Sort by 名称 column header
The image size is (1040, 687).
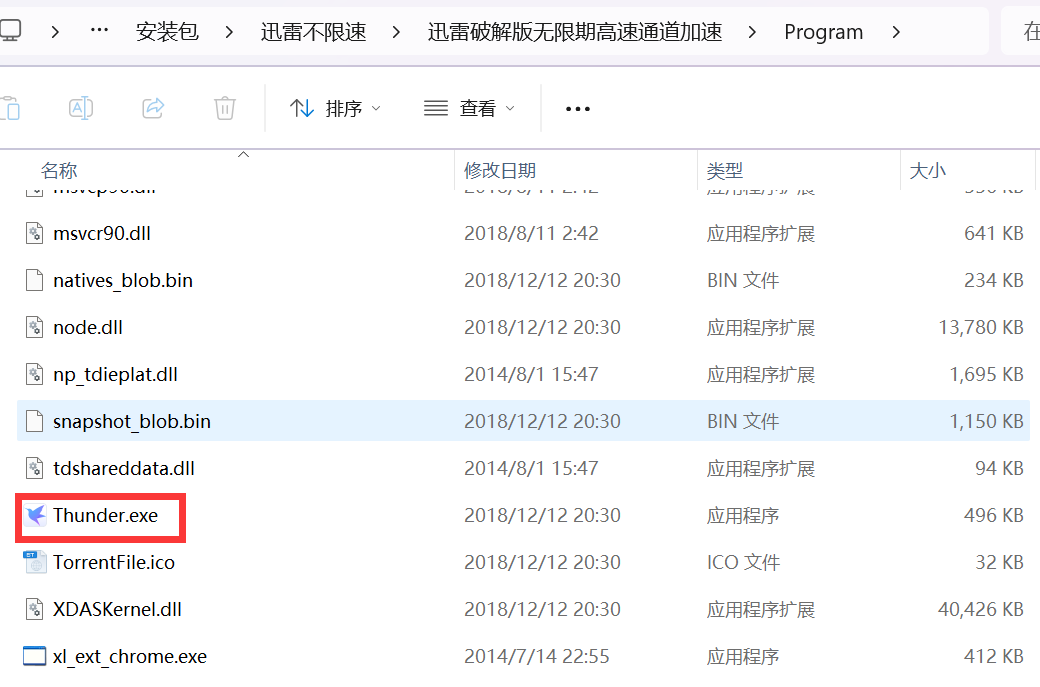[59, 170]
